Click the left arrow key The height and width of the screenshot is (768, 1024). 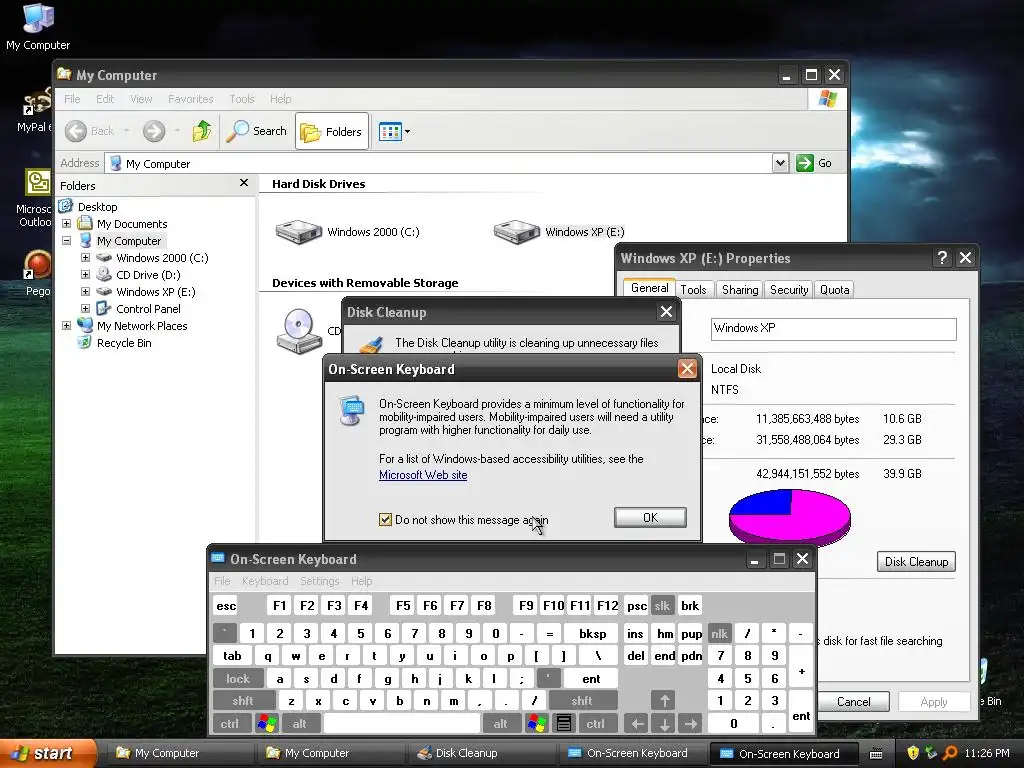[637, 724]
